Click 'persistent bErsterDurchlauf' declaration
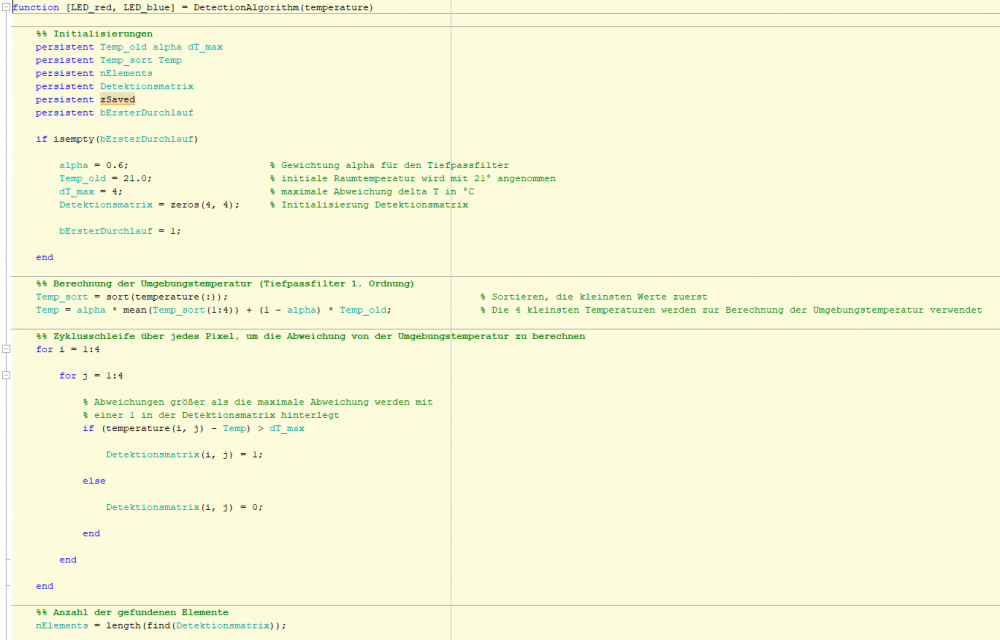 tap(114, 113)
